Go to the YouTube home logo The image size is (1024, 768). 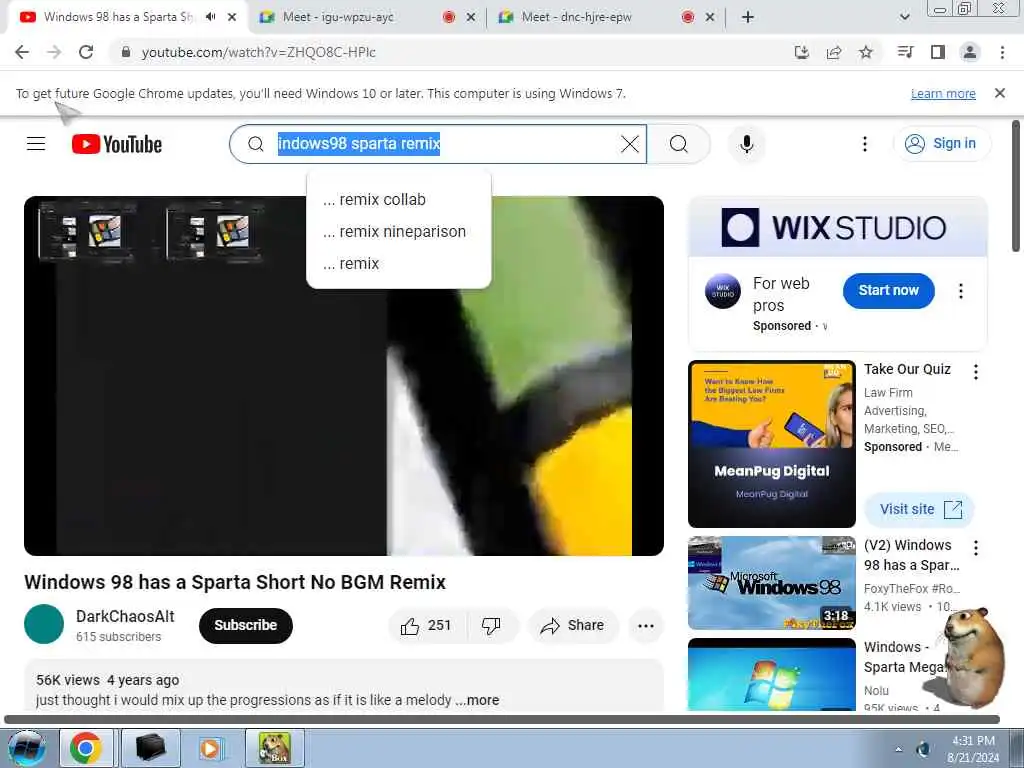117,144
